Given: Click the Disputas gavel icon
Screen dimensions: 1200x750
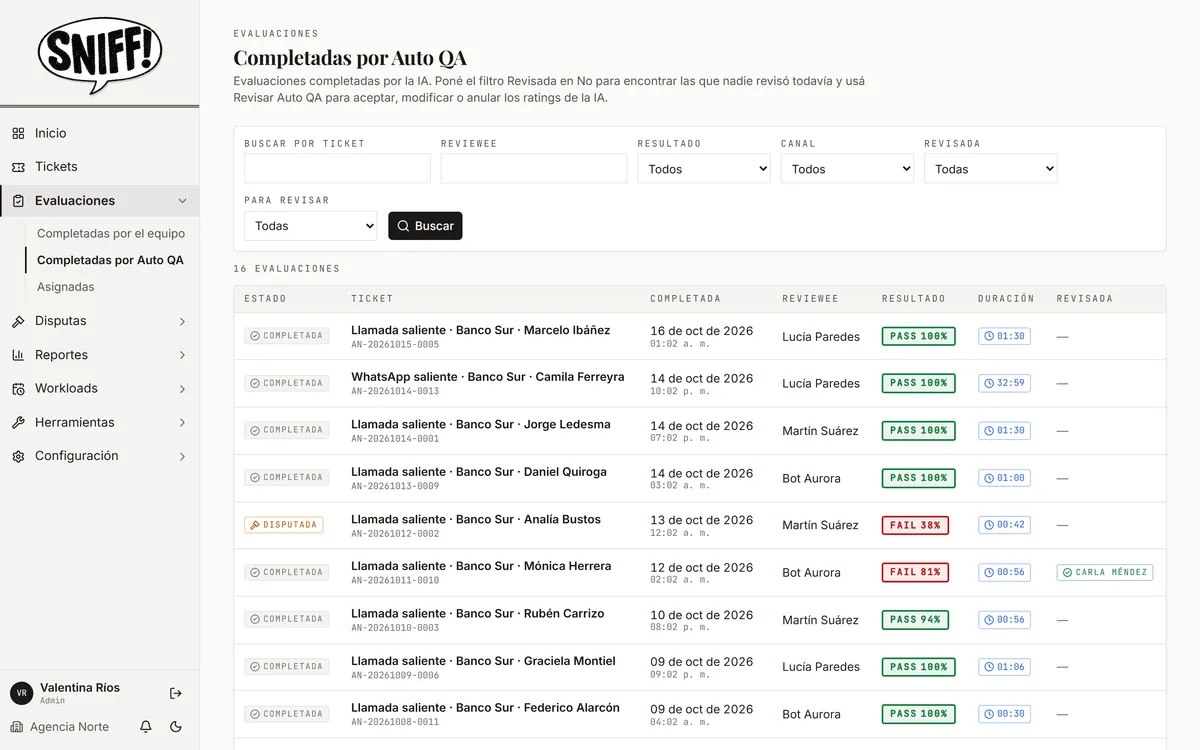Looking at the screenshot, I should pyautogui.click(x=18, y=321).
